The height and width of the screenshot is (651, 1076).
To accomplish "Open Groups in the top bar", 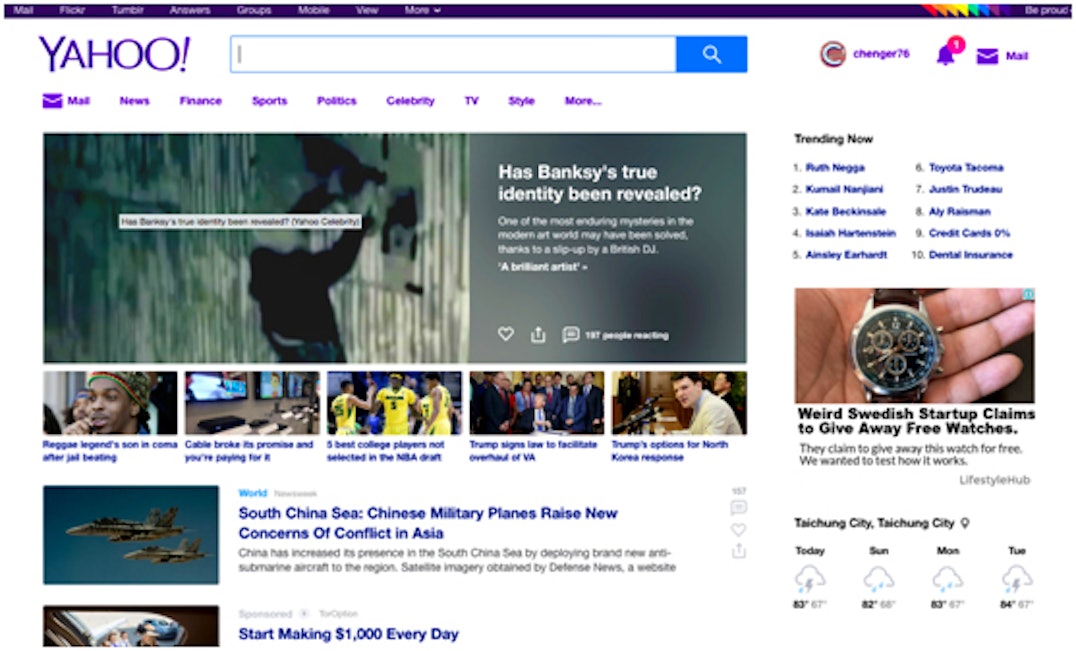I will [x=254, y=10].
